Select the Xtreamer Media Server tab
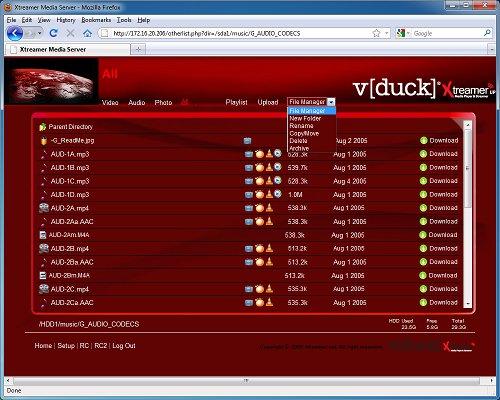This screenshot has height=400, width=500. point(68,49)
